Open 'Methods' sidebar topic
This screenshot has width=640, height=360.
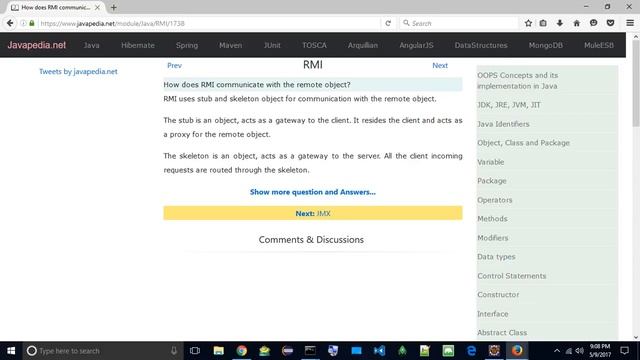click(492, 219)
